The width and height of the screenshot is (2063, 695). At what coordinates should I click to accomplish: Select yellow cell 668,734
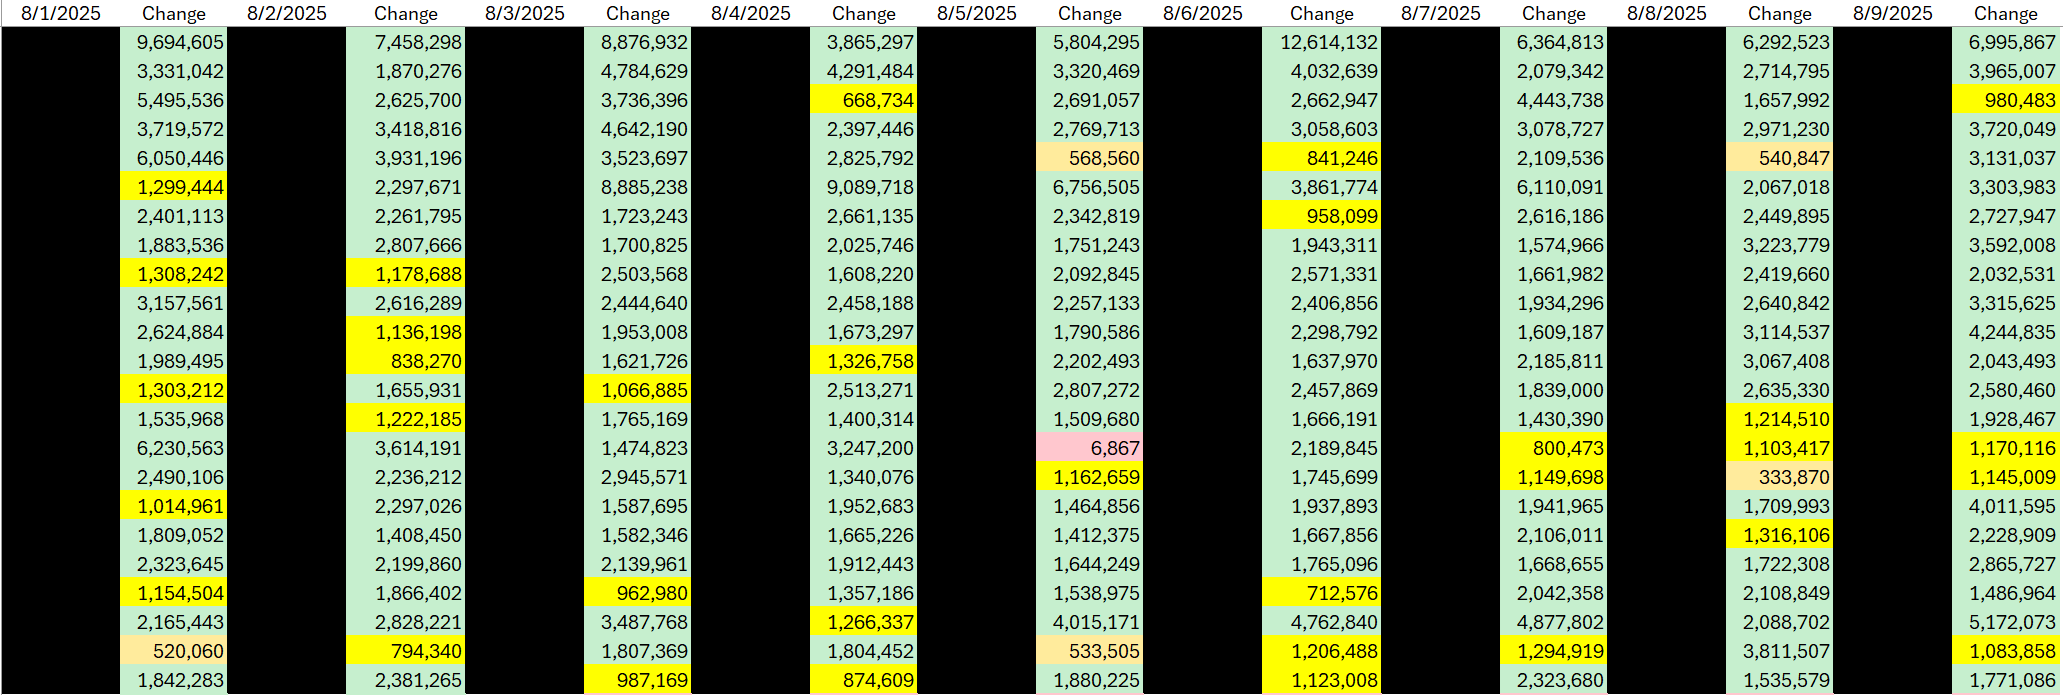[x=863, y=100]
